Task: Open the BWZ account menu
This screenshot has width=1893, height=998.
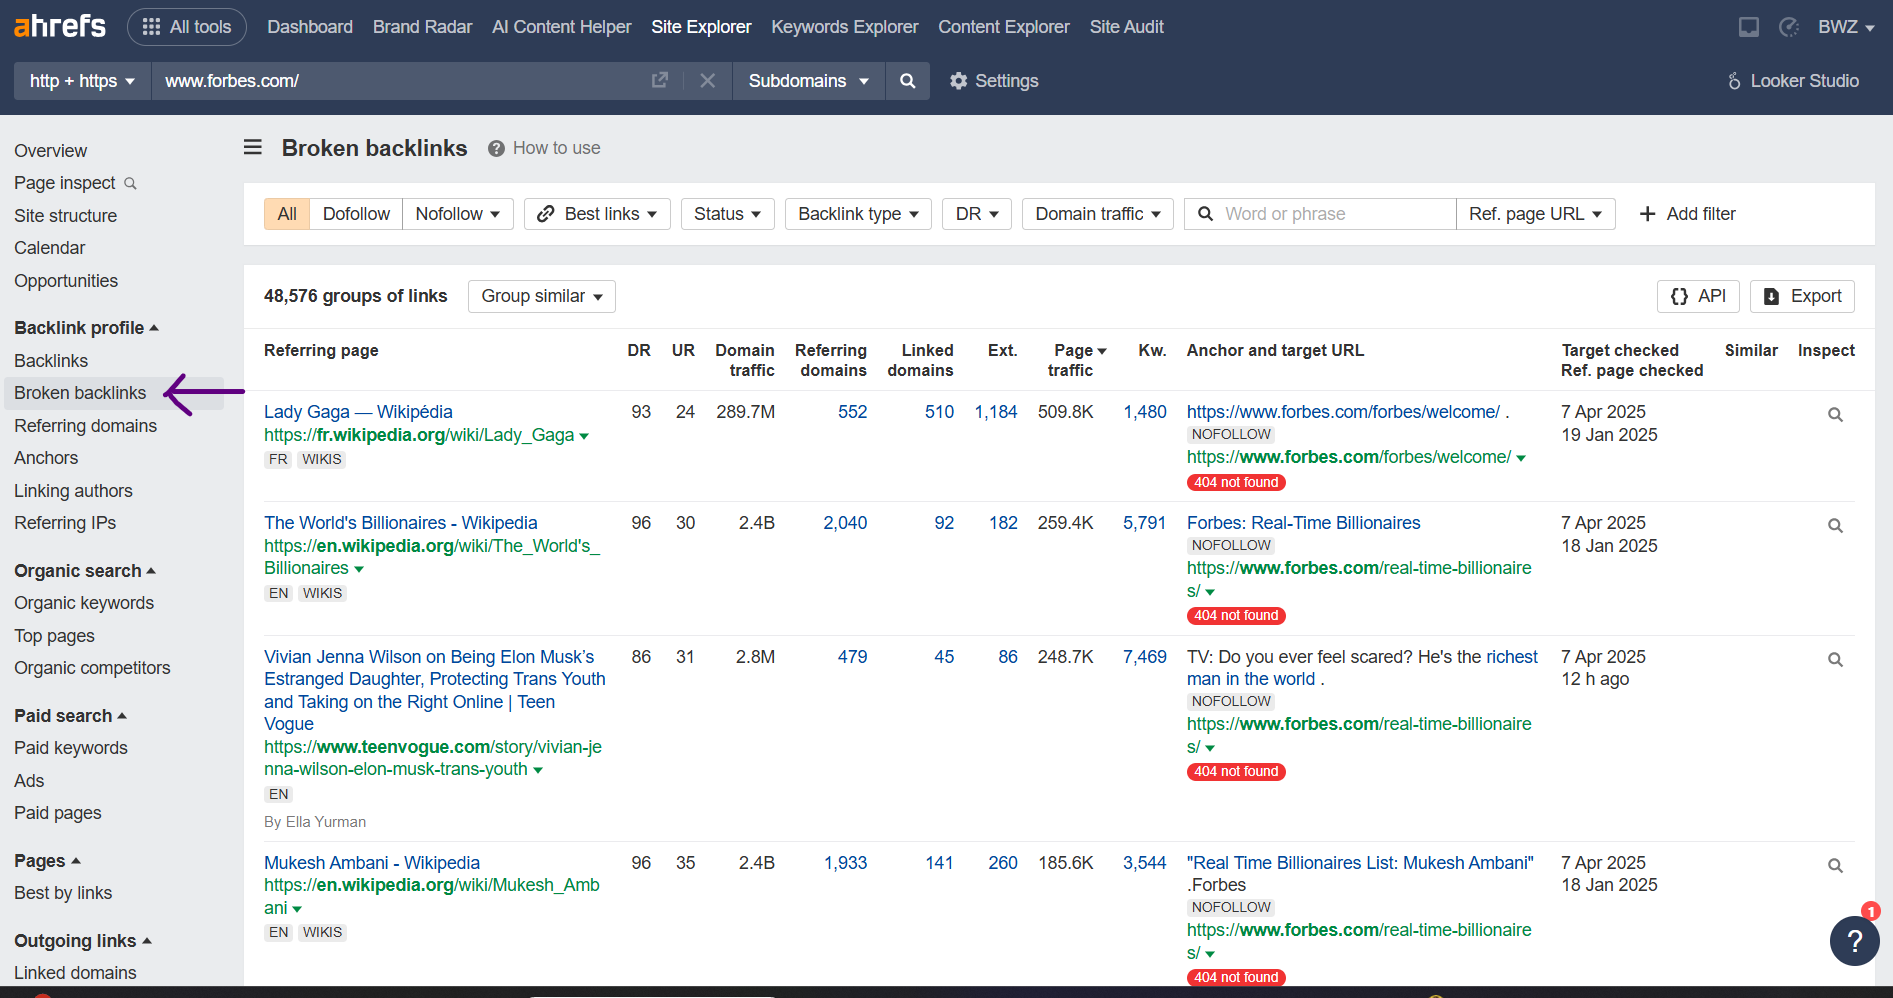Action: pos(1846,27)
